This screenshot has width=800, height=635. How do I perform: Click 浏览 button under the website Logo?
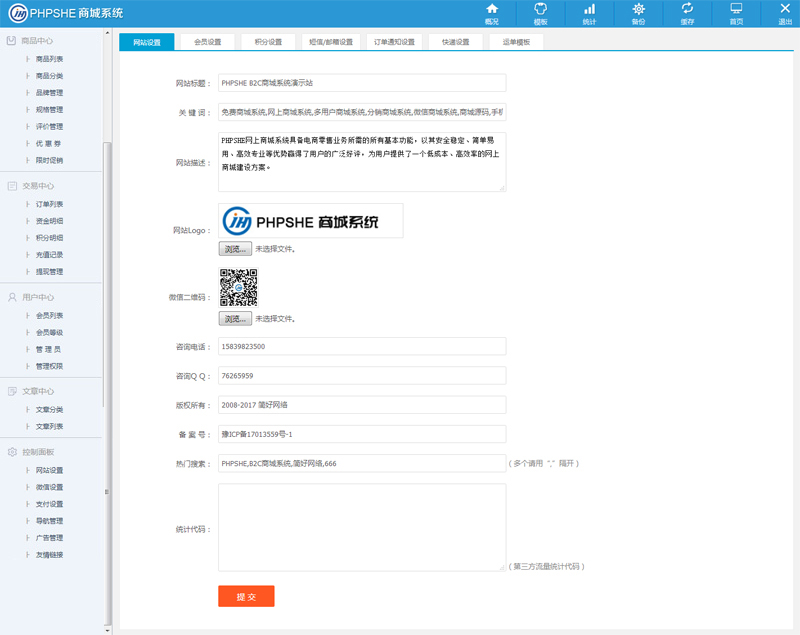click(x=235, y=249)
